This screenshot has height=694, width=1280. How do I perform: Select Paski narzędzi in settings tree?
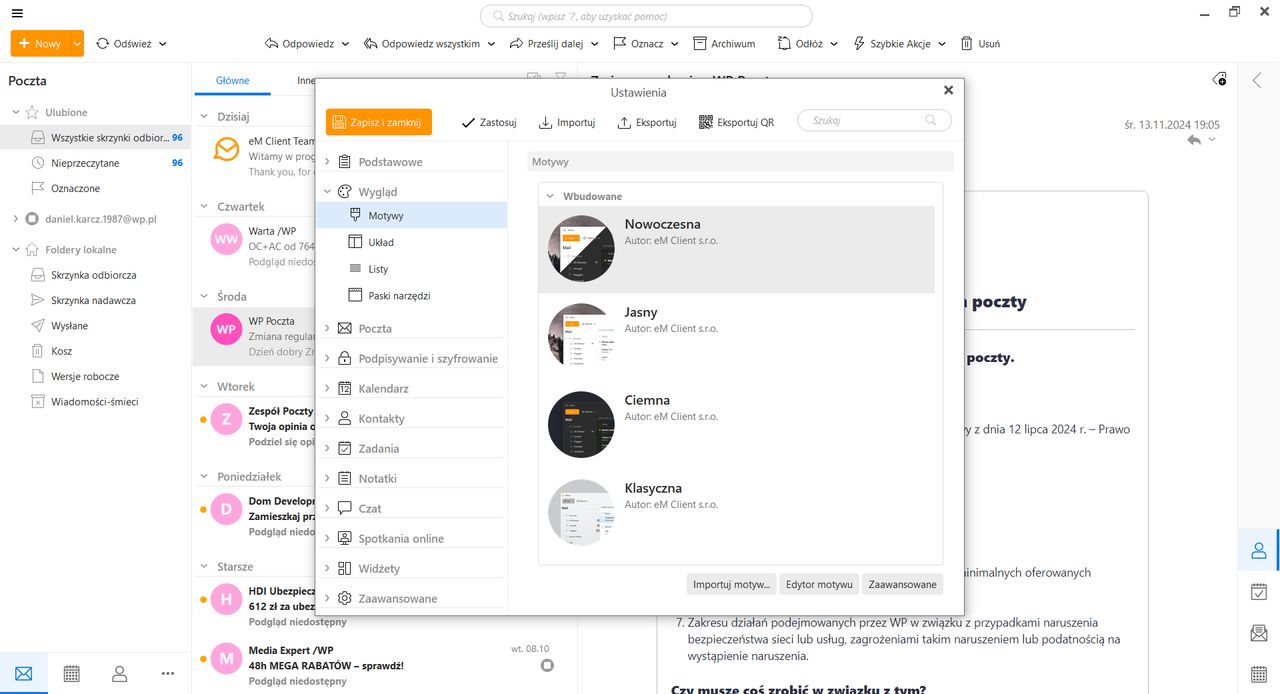tap(412, 296)
